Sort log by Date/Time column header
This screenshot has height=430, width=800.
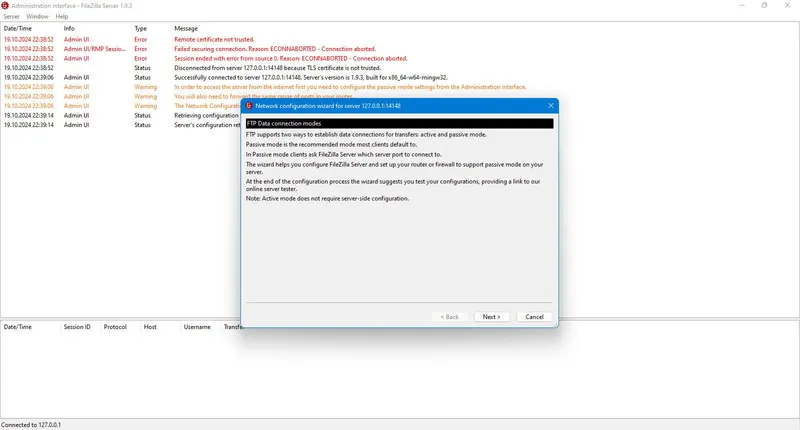(x=17, y=29)
